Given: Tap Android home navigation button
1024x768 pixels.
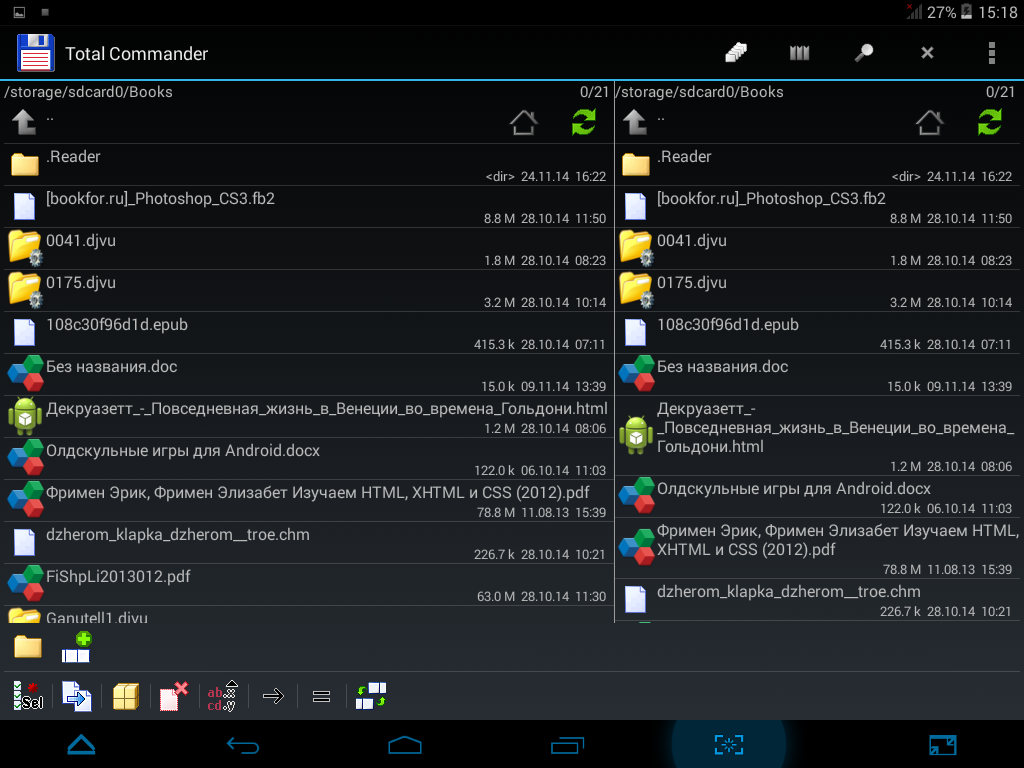Looking at the screenshot, I should (405, 745).
